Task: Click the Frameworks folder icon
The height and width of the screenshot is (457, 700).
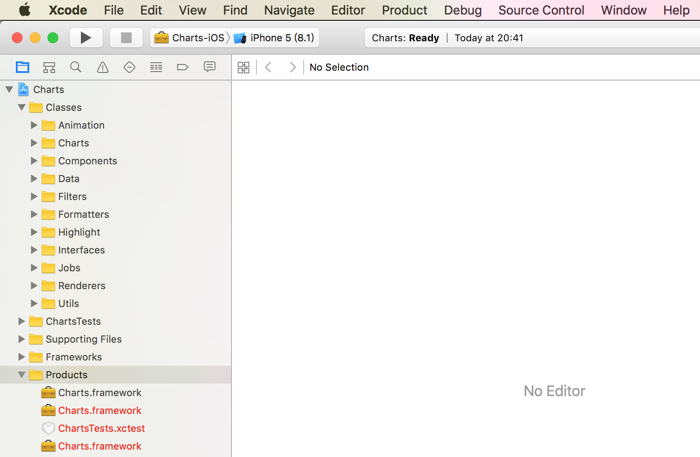Action: pyautogui.click(x=36, y=357)
